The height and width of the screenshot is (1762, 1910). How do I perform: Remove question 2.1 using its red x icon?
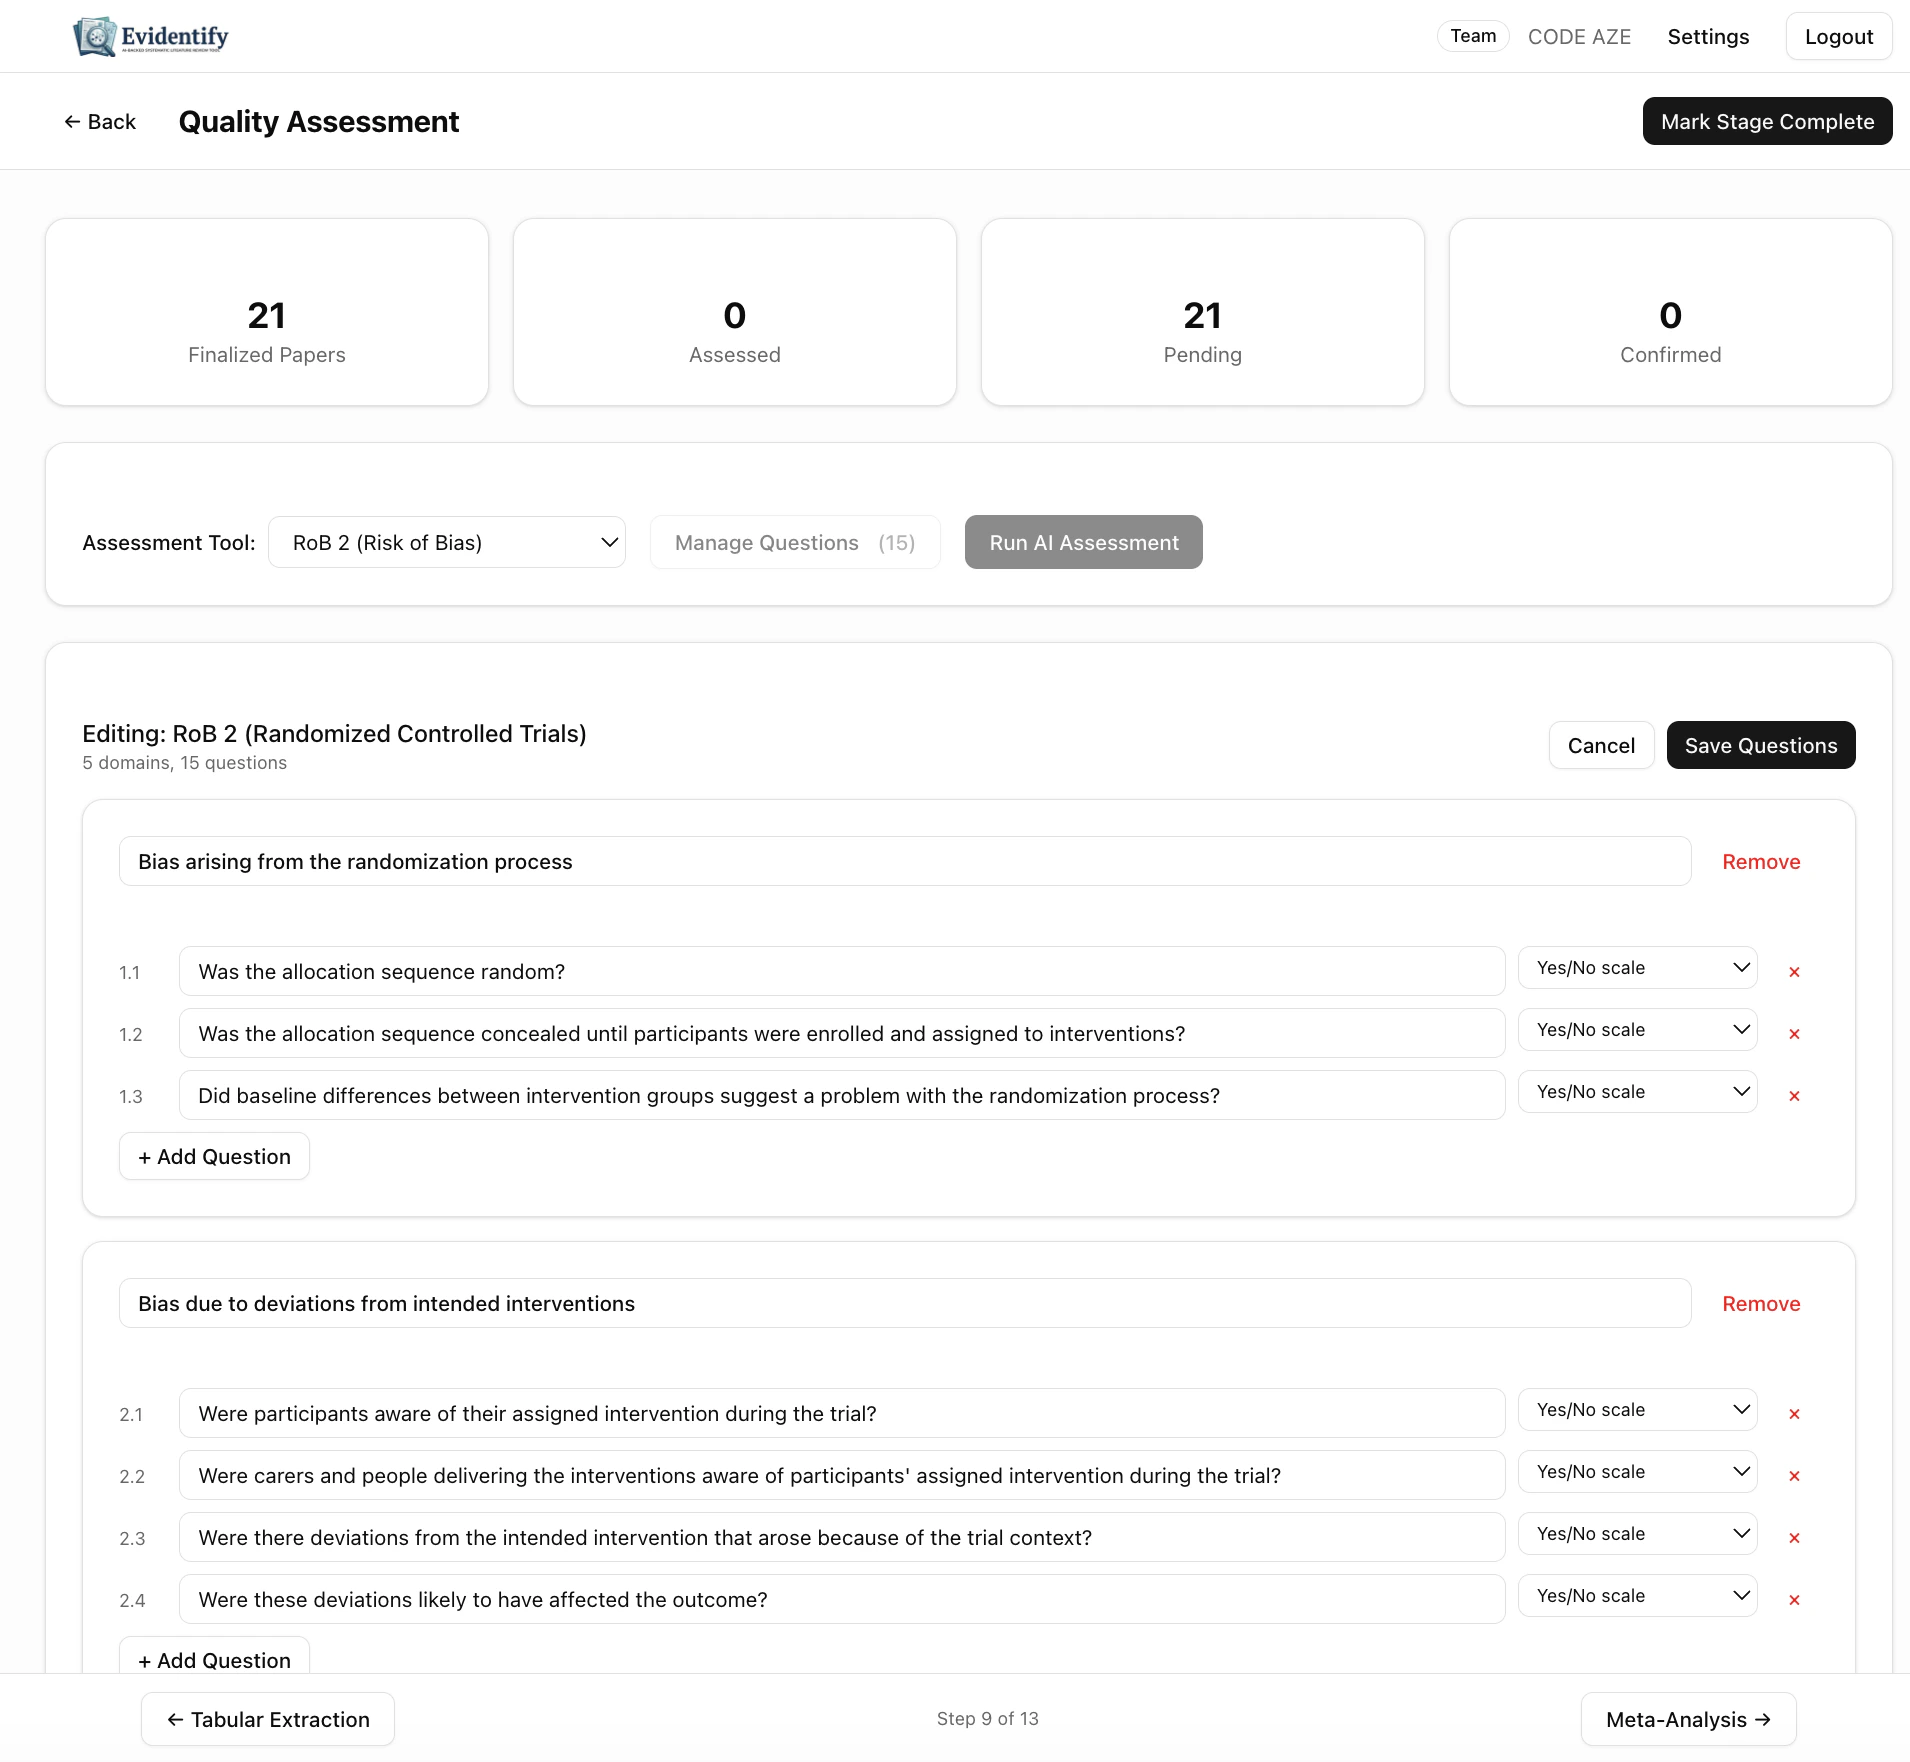1795,1413
